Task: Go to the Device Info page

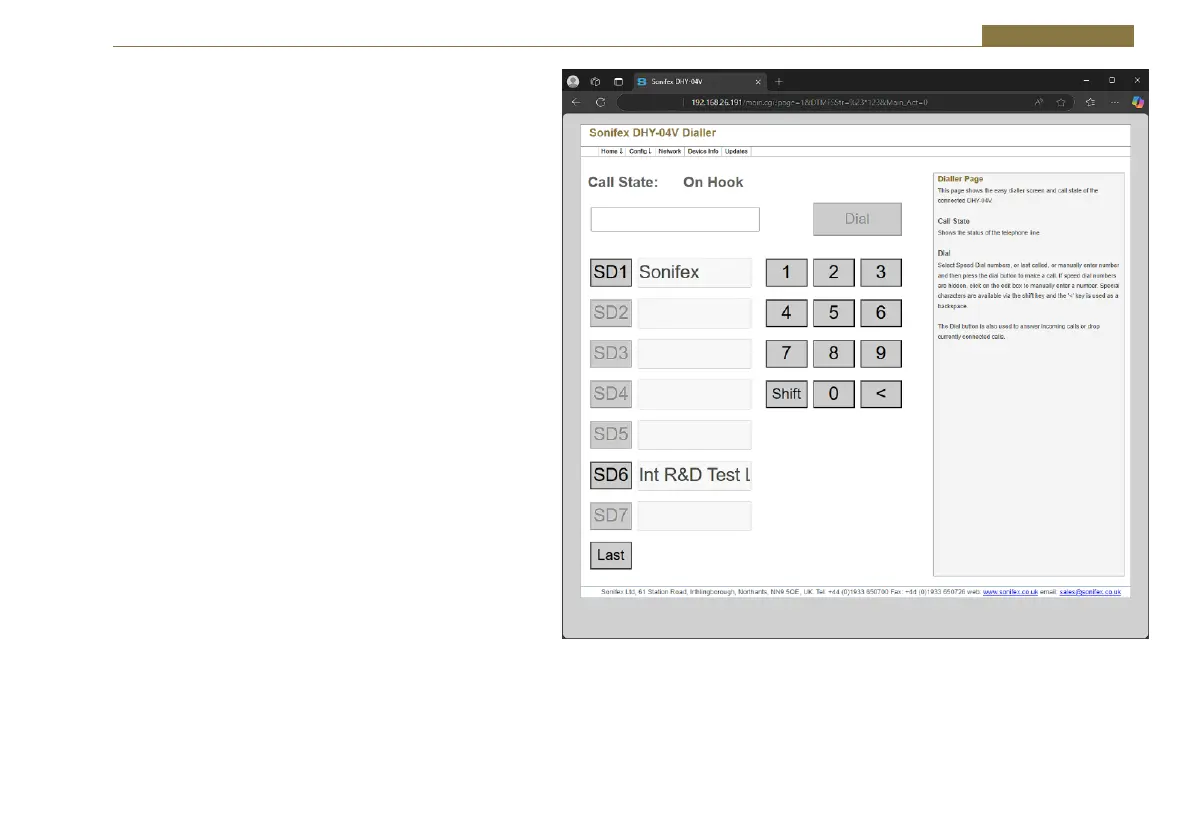Action: click(702, 152)
